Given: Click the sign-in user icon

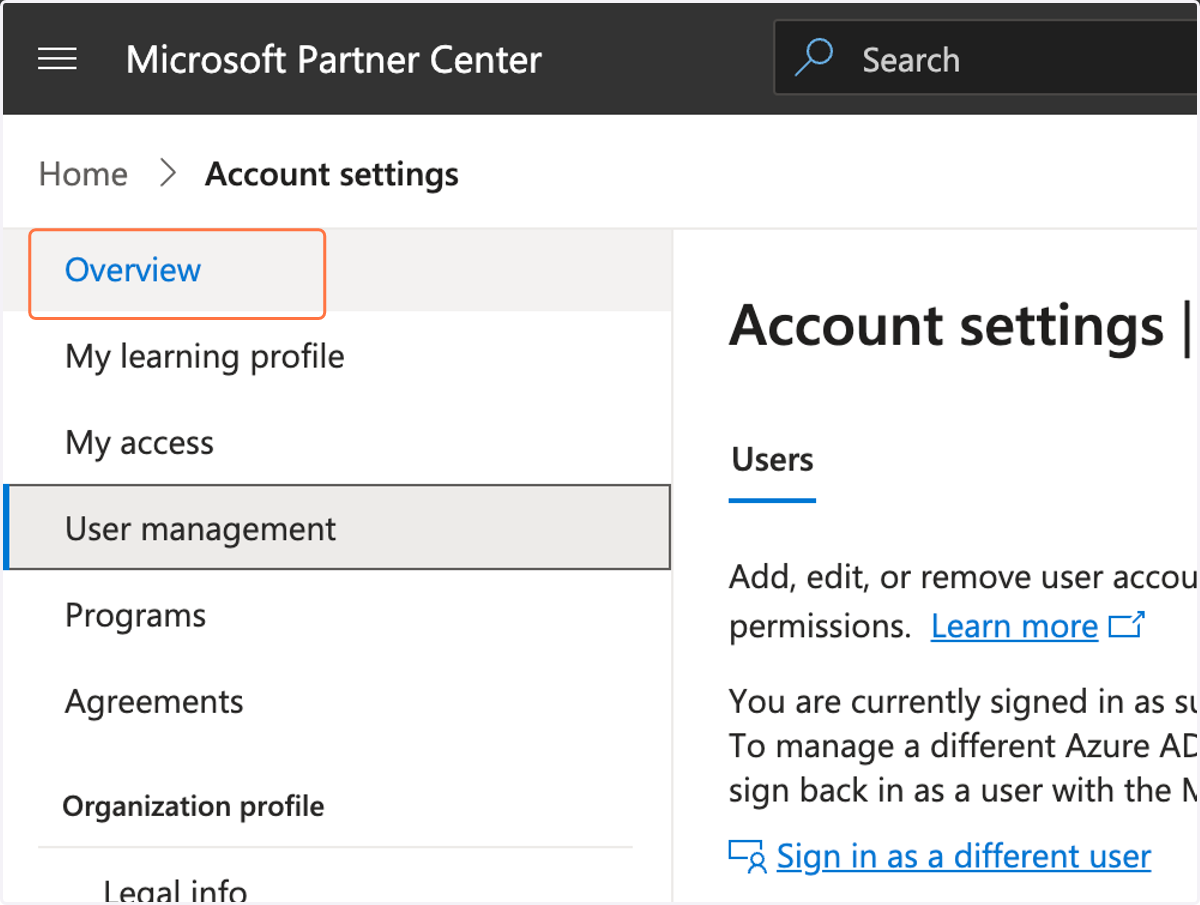Looking at the screenshot, I should 748,856.
